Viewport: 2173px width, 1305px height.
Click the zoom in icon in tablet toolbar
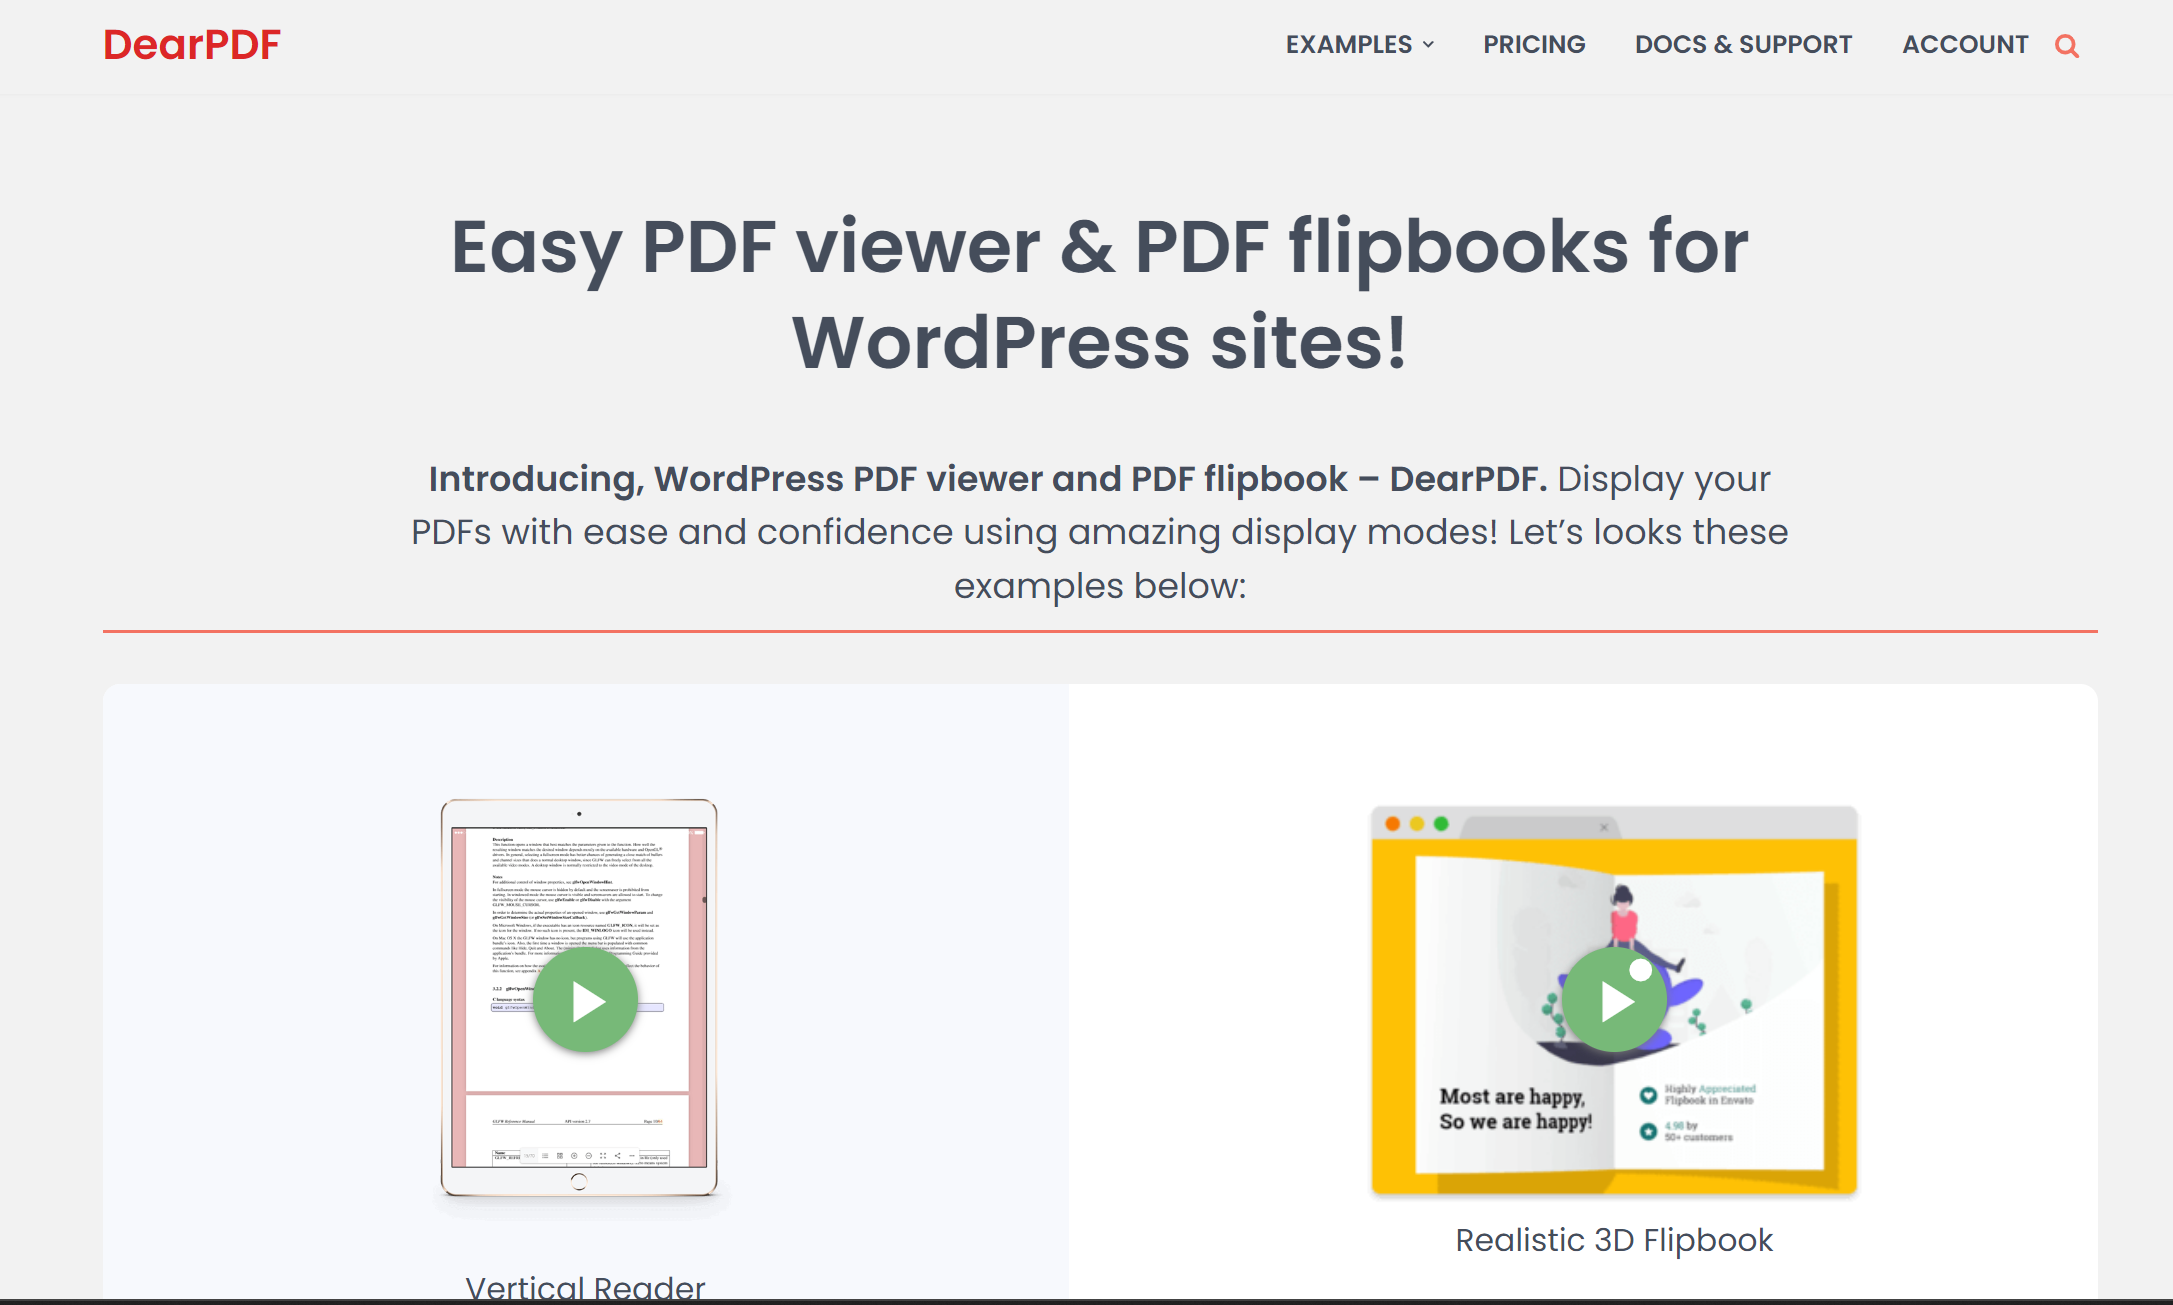coord(574,1156)
